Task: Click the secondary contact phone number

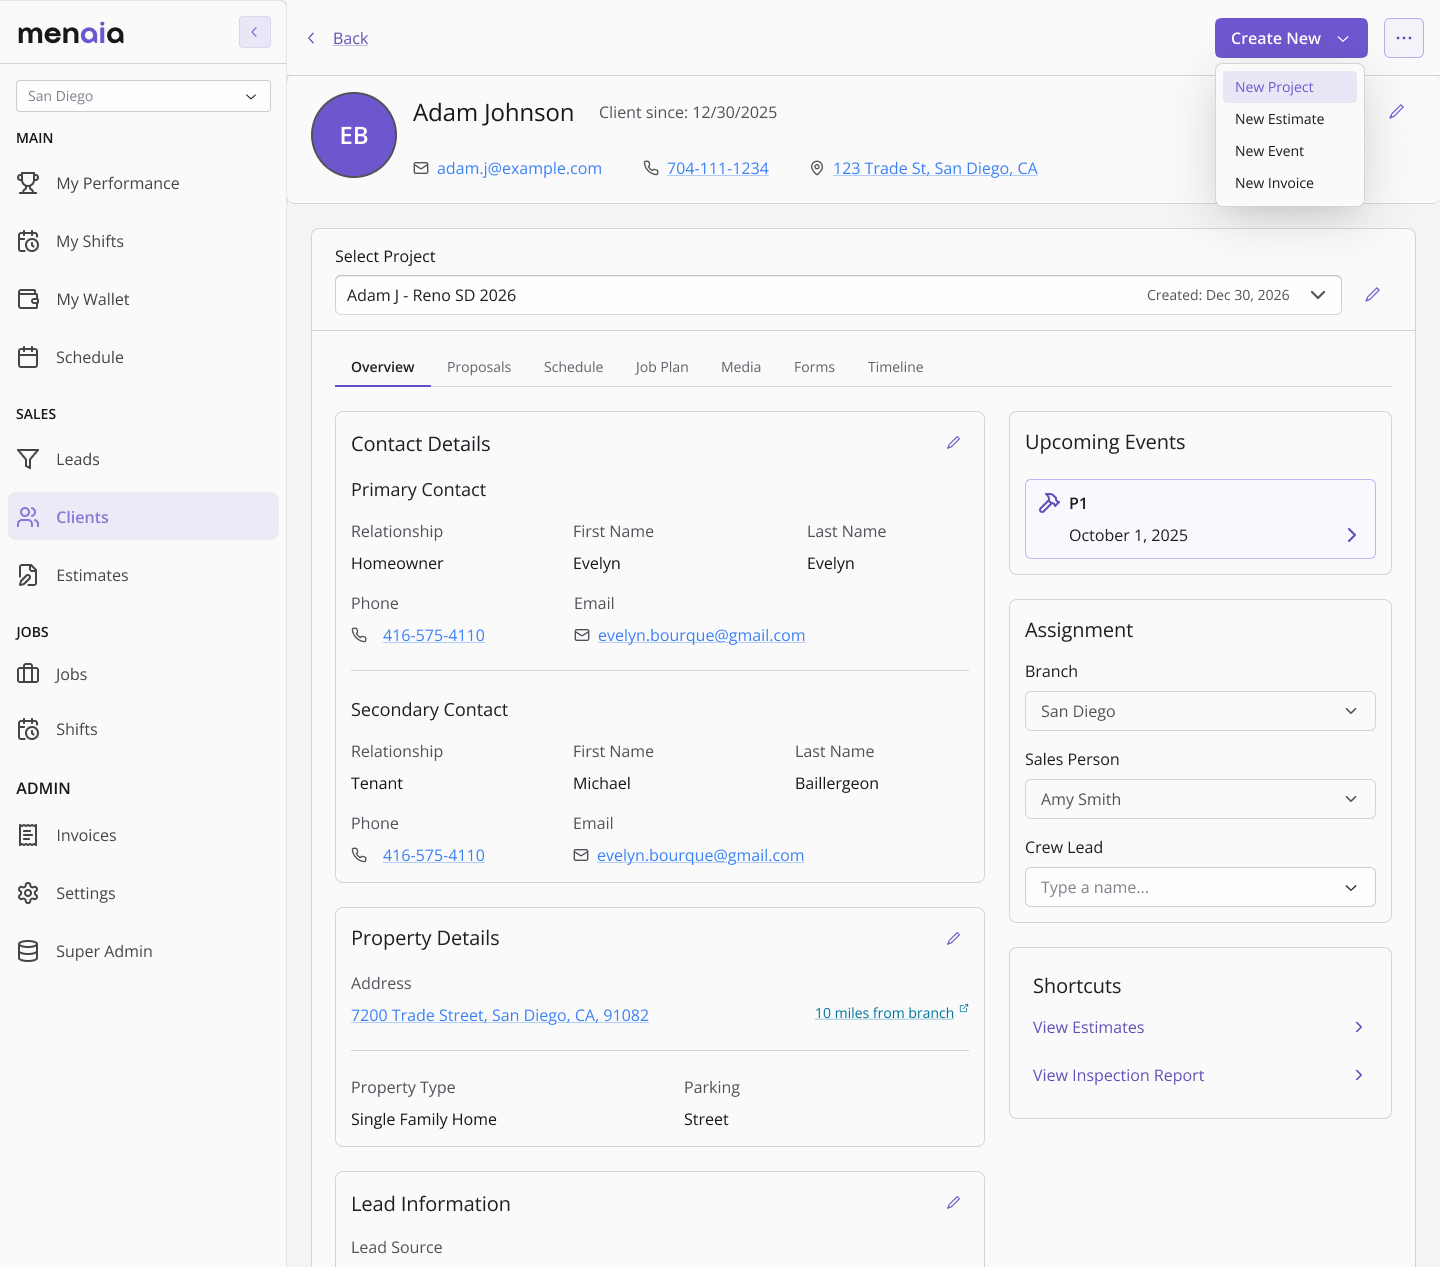Action: click(434, 855)
